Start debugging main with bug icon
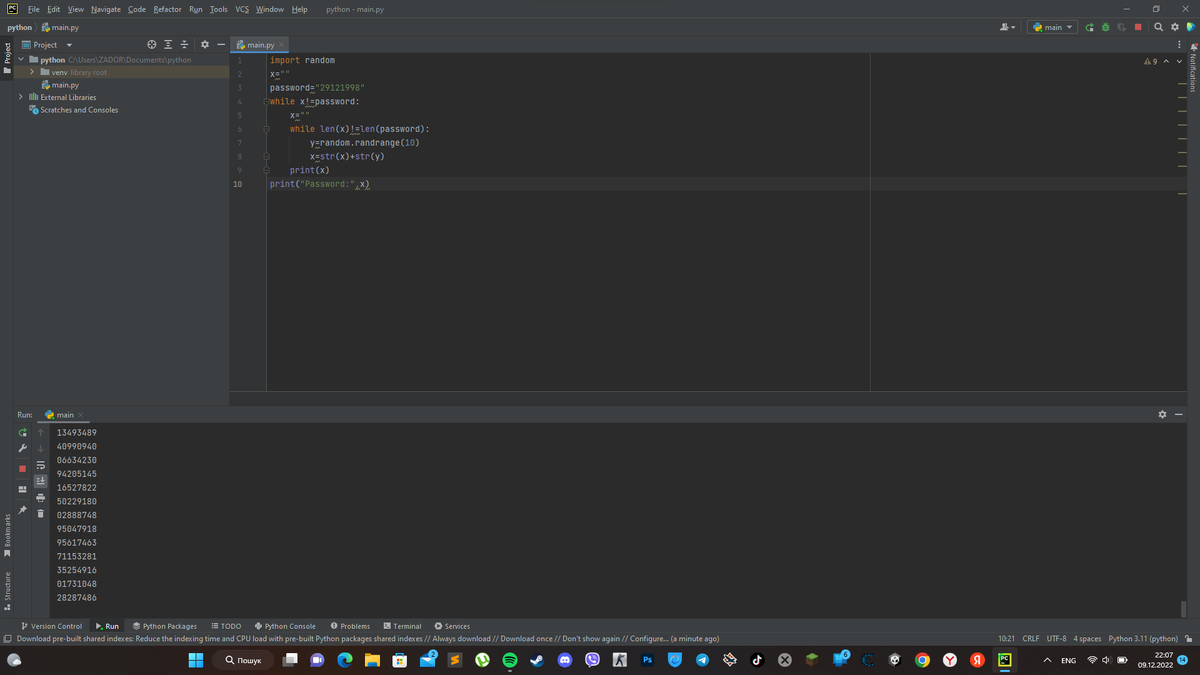1200x675 pixels. coord(1106,27)
